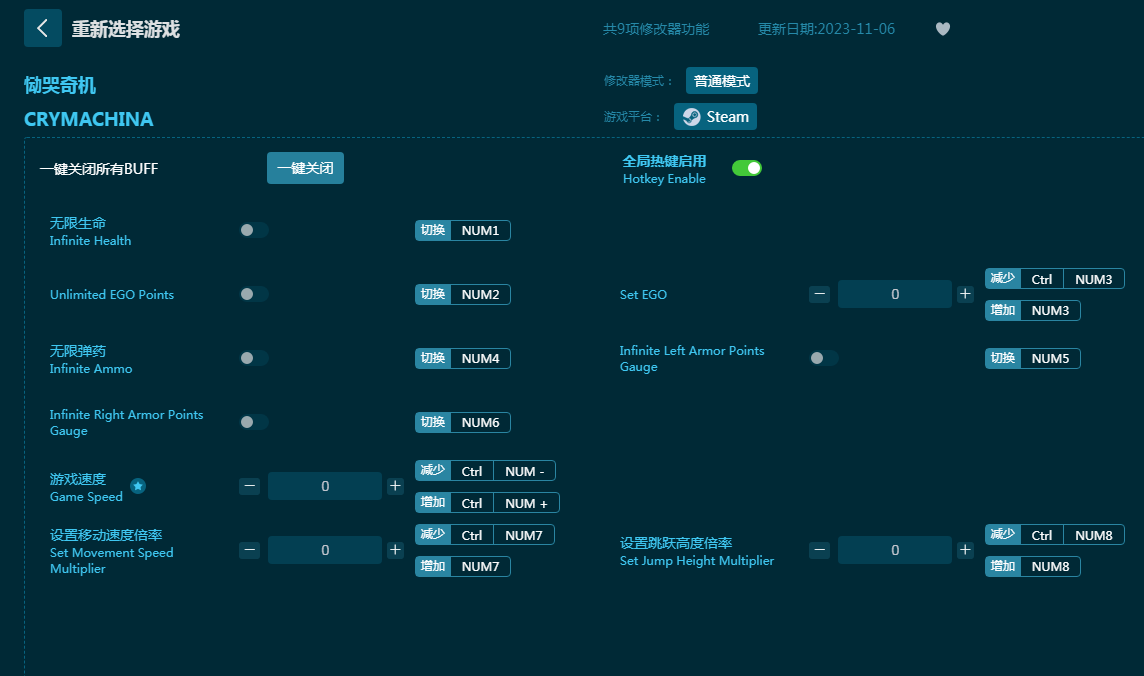Click the star icon beside Game Speed
Screen dimensions: 1144x676
click(138, 486)
